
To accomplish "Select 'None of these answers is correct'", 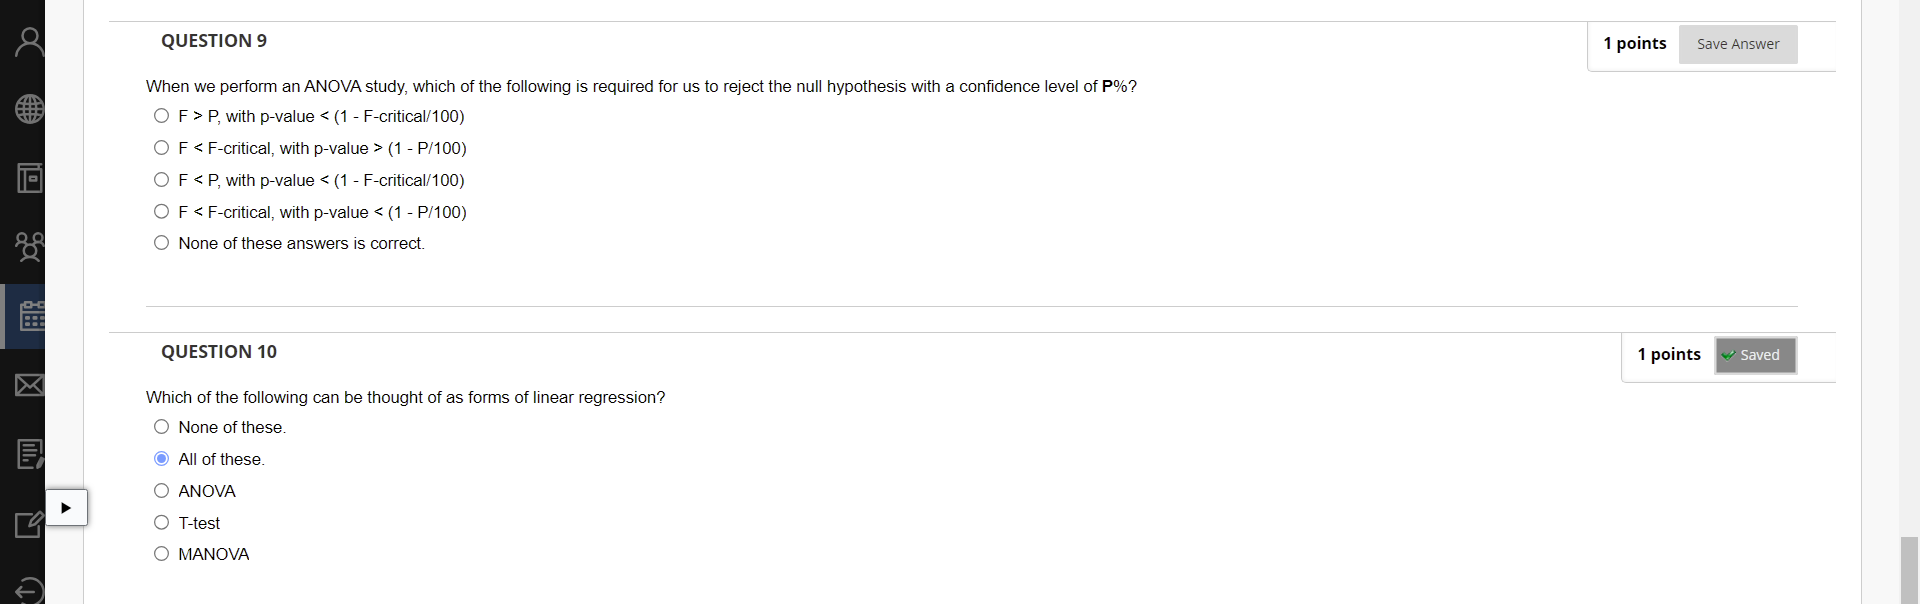I will pyautogui.click(x=161, y=243).
